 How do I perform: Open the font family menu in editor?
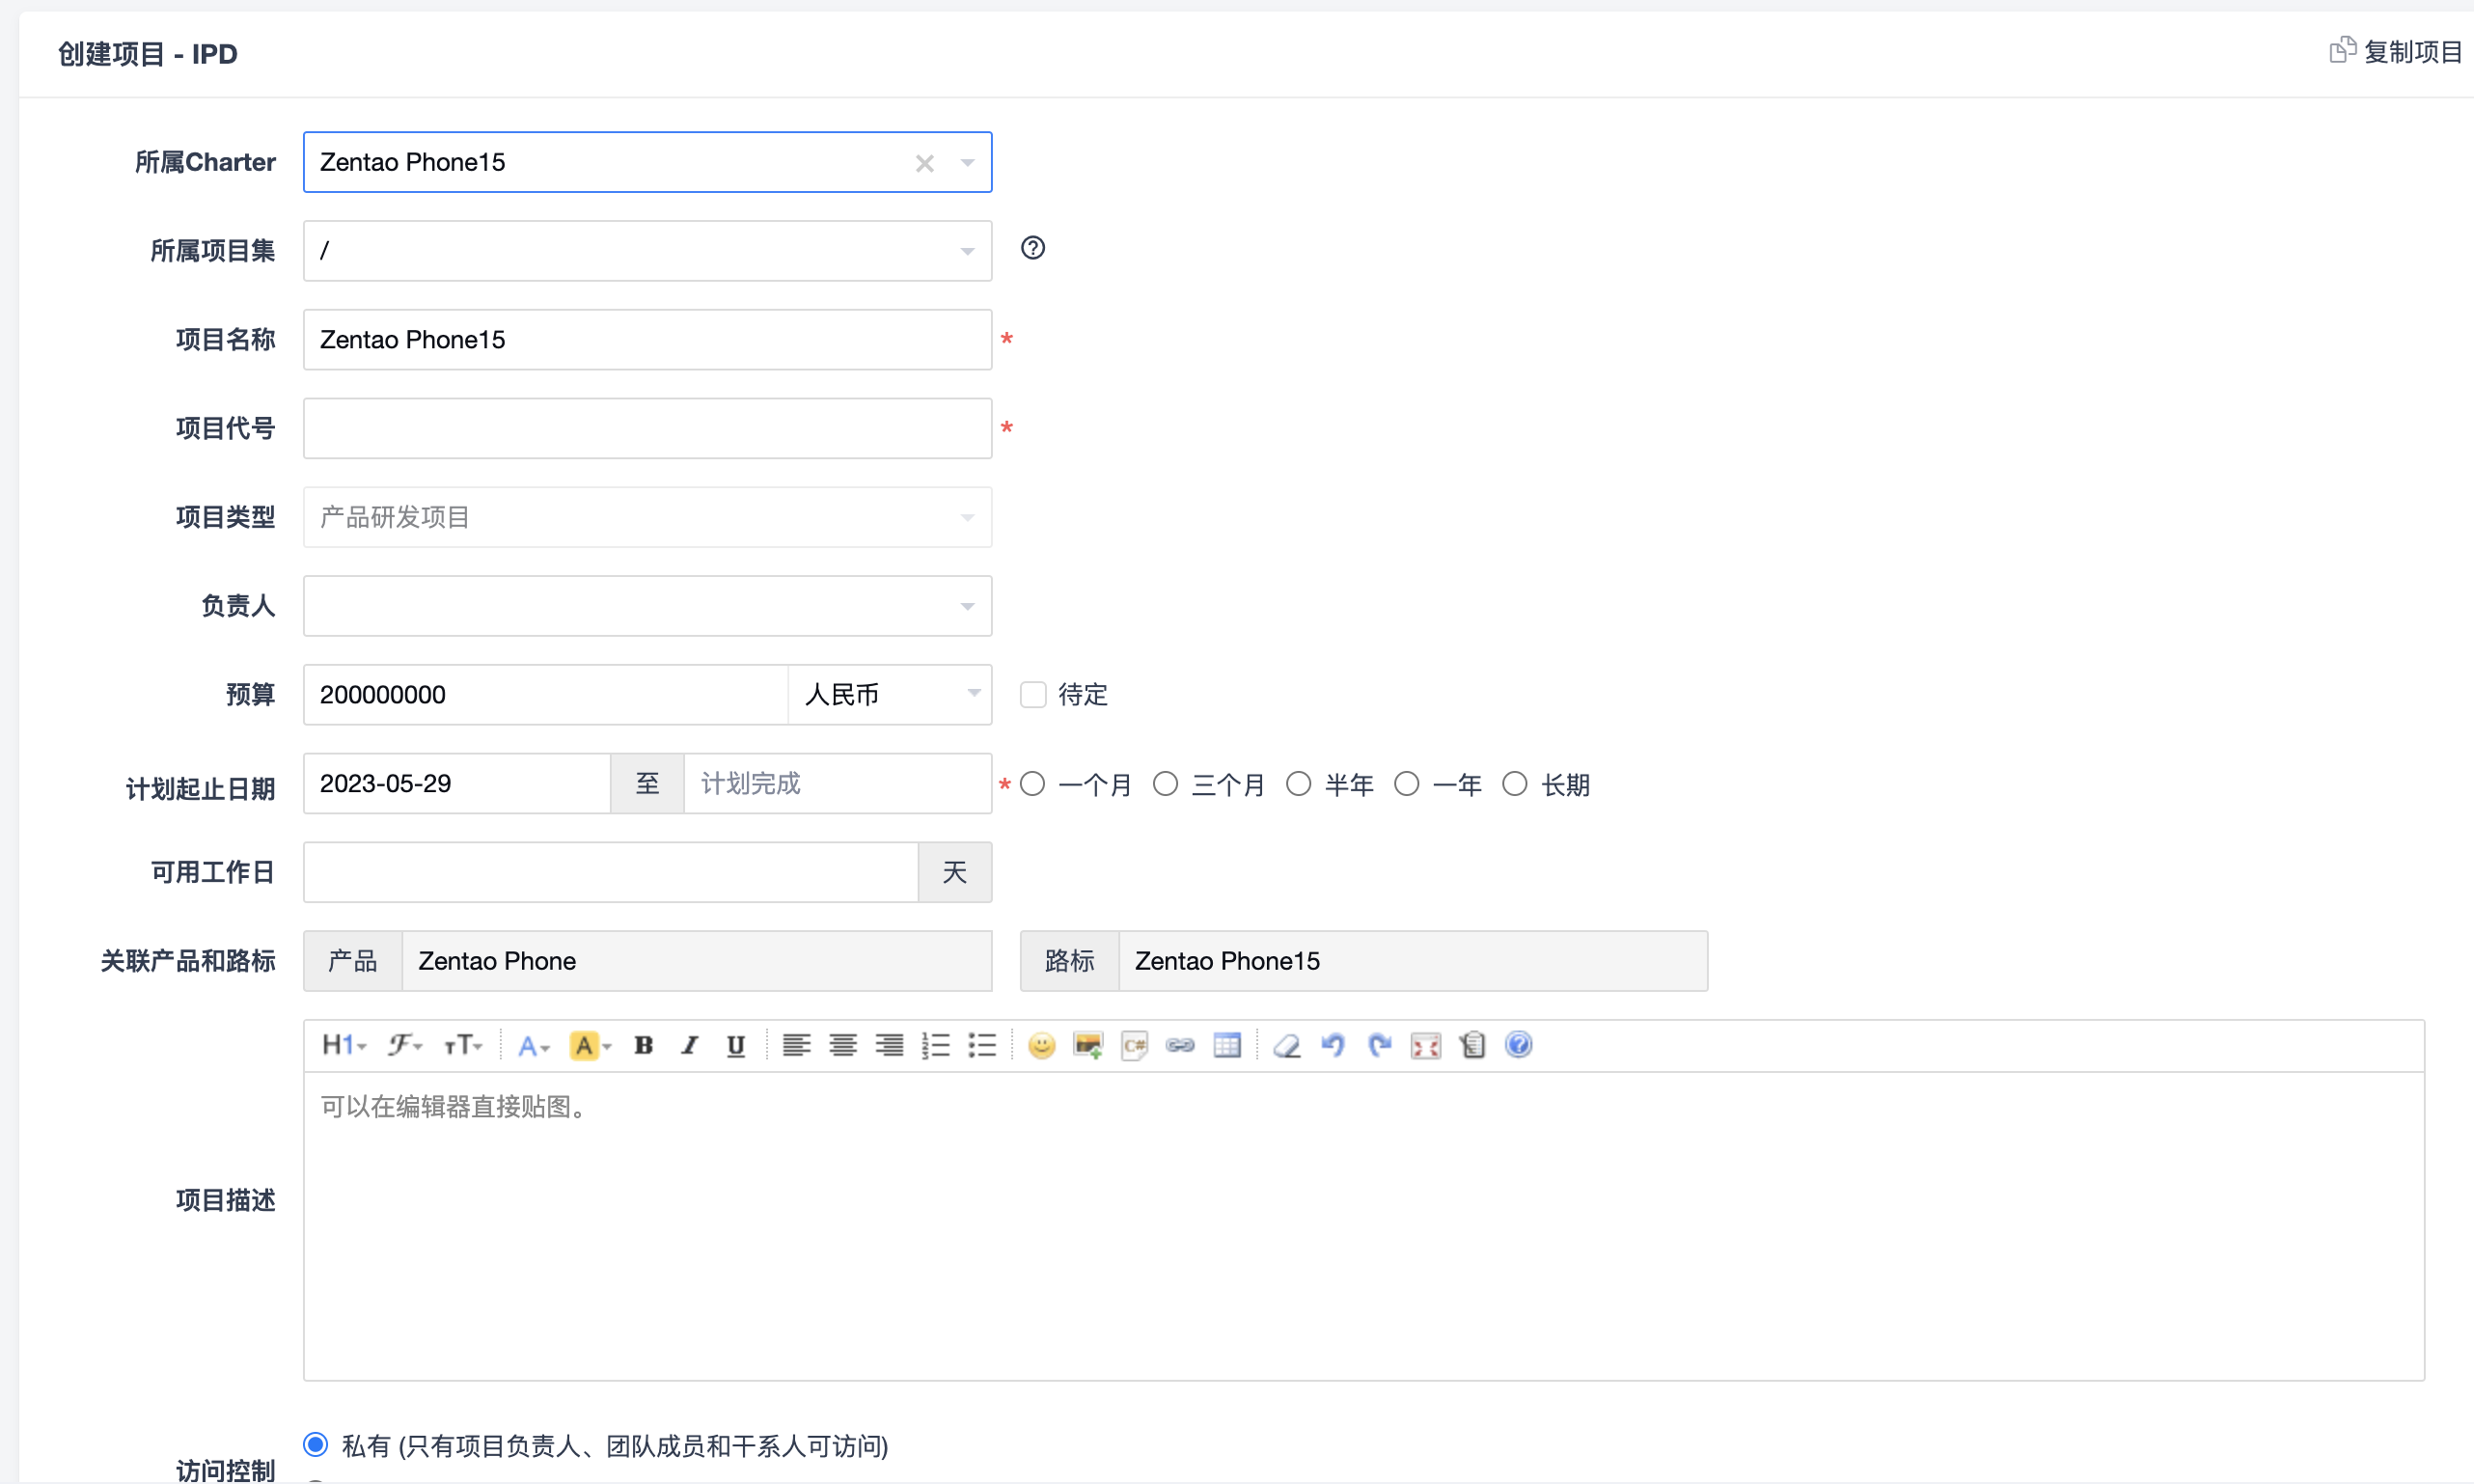point(404,1045)
